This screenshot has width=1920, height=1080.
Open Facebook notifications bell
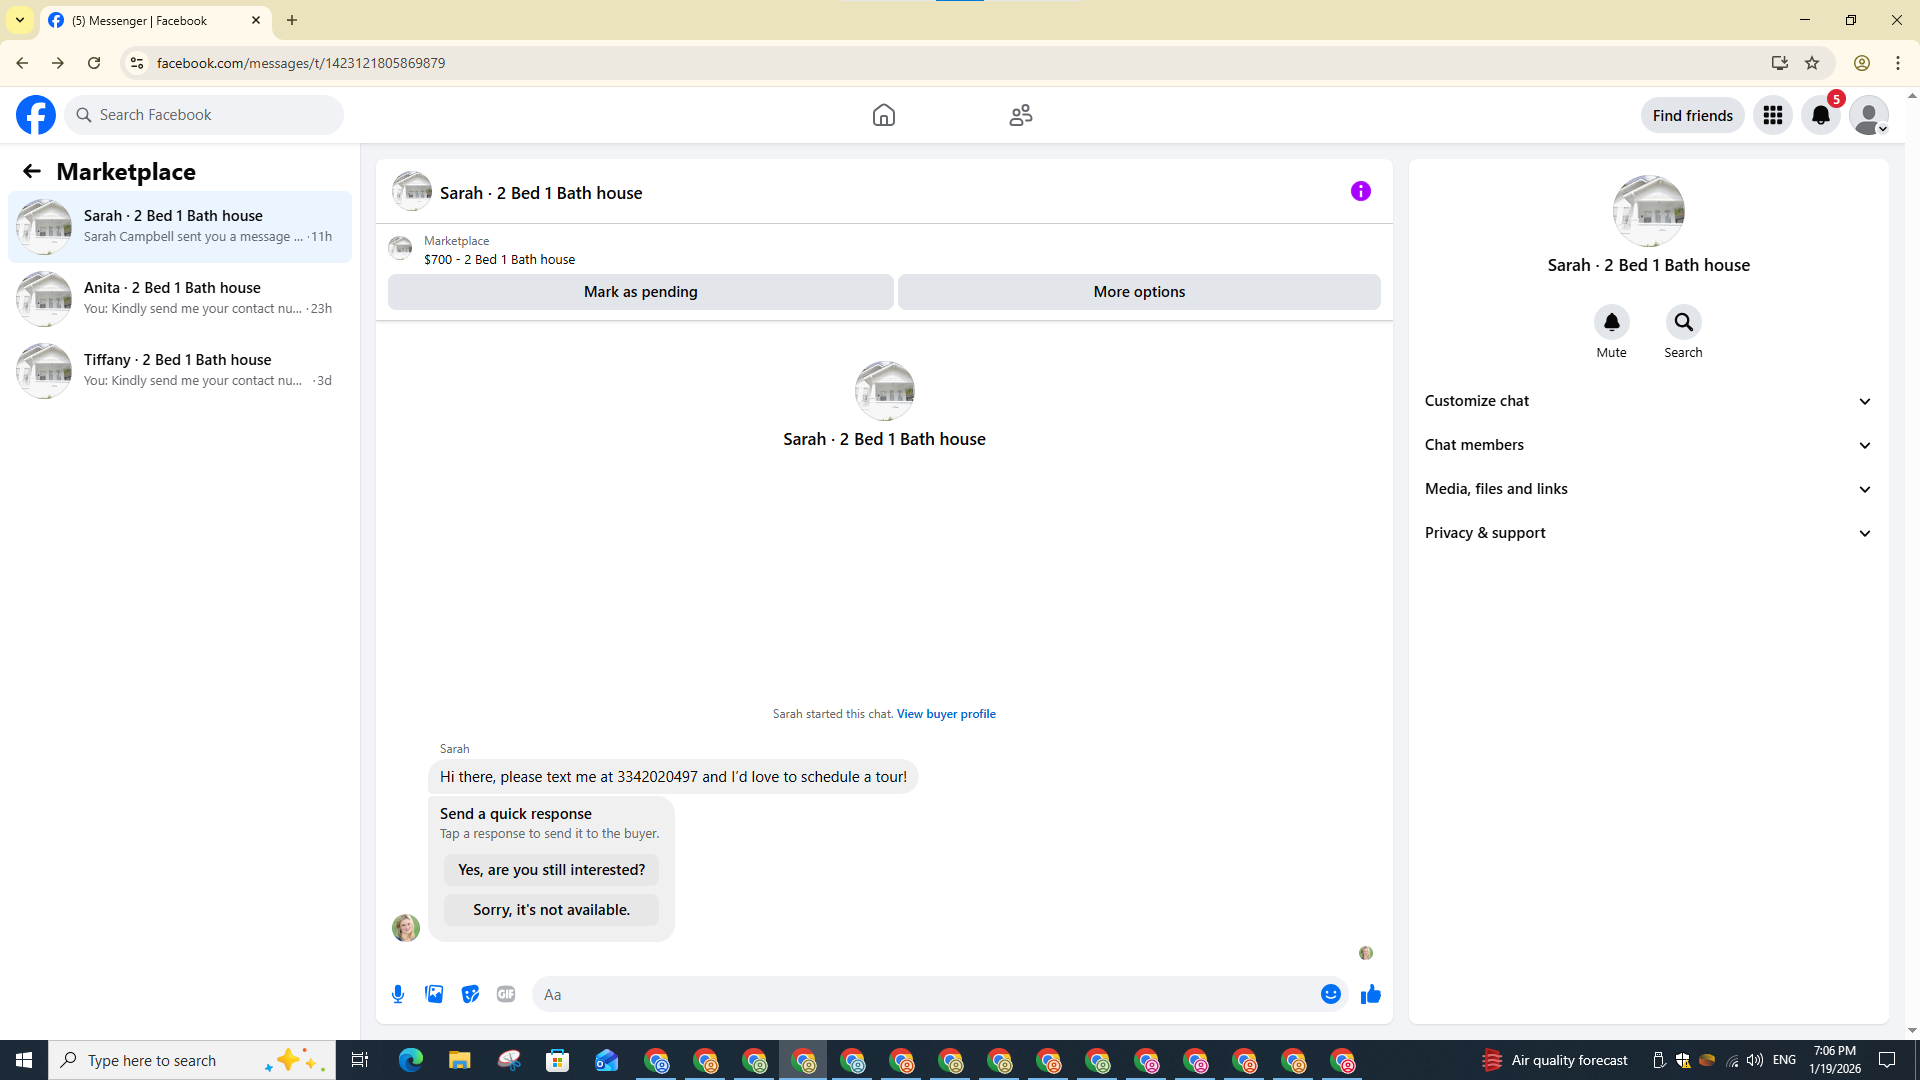(x=1820, y=115)
